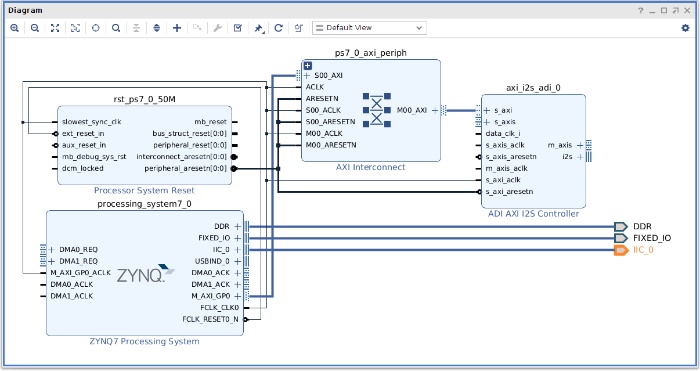Expand the s_axis interface on axi_i2s_adi_0

click(487, 122)
